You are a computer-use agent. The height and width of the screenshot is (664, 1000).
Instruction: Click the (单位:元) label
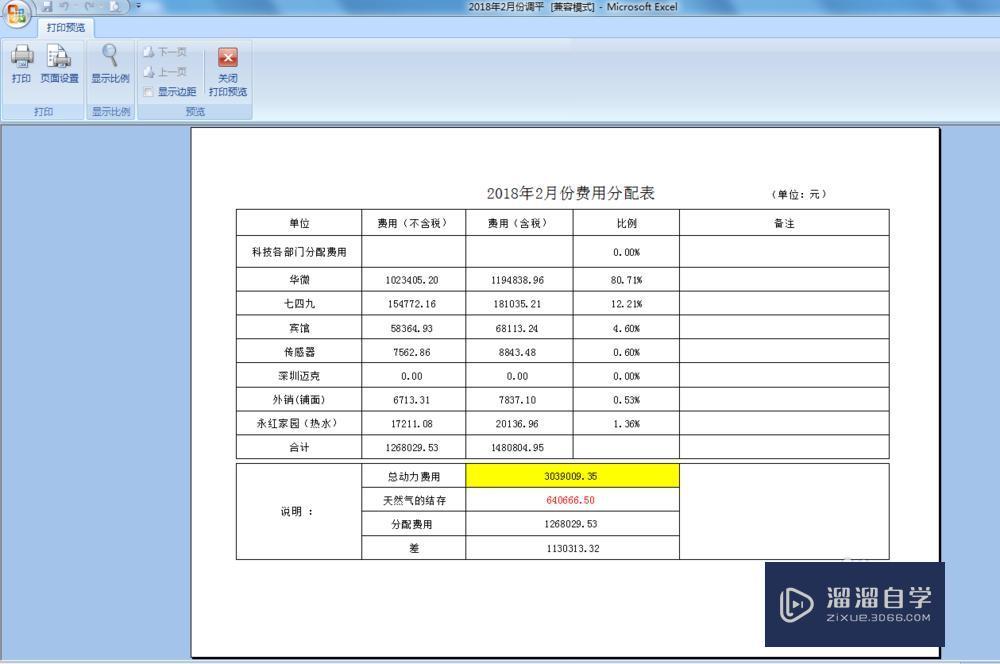point(798,194)
